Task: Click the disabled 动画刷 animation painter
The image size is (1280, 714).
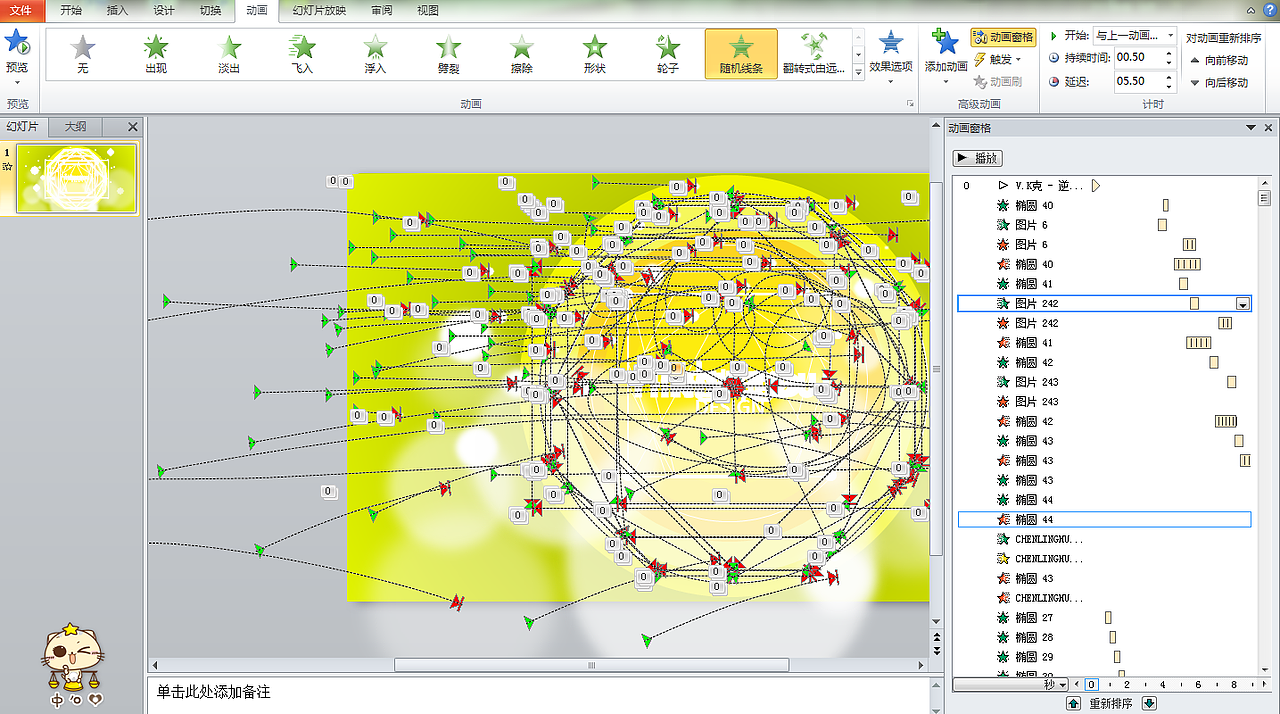Action: (x=998, y=81)
